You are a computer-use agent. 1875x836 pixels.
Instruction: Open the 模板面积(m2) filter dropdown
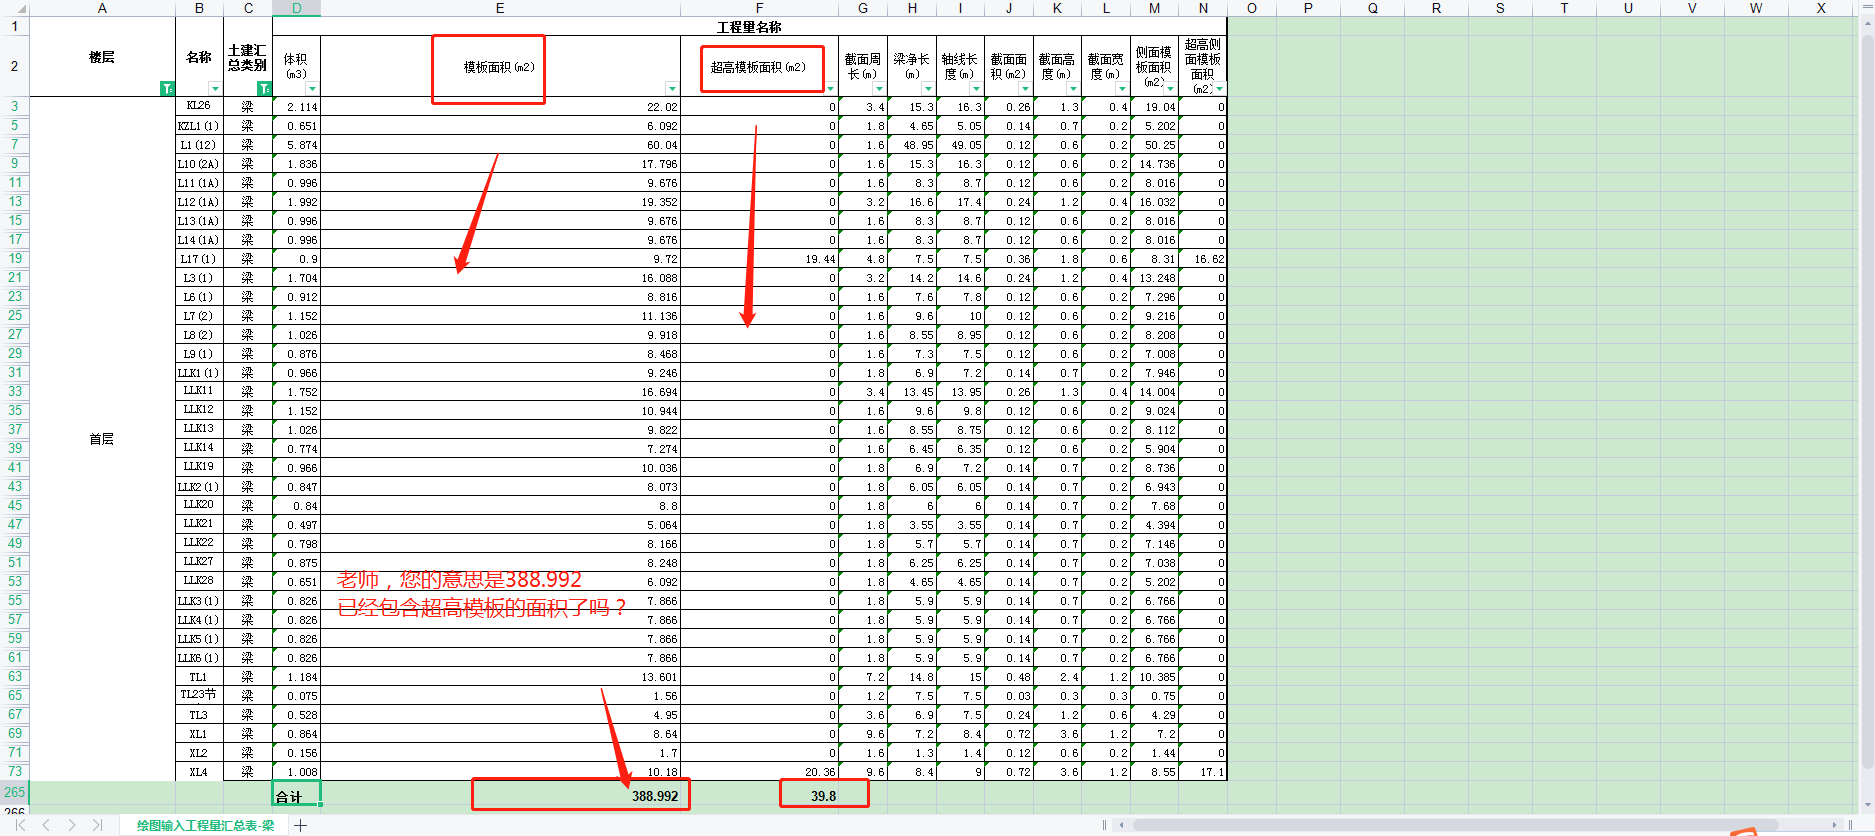[672, 89]
